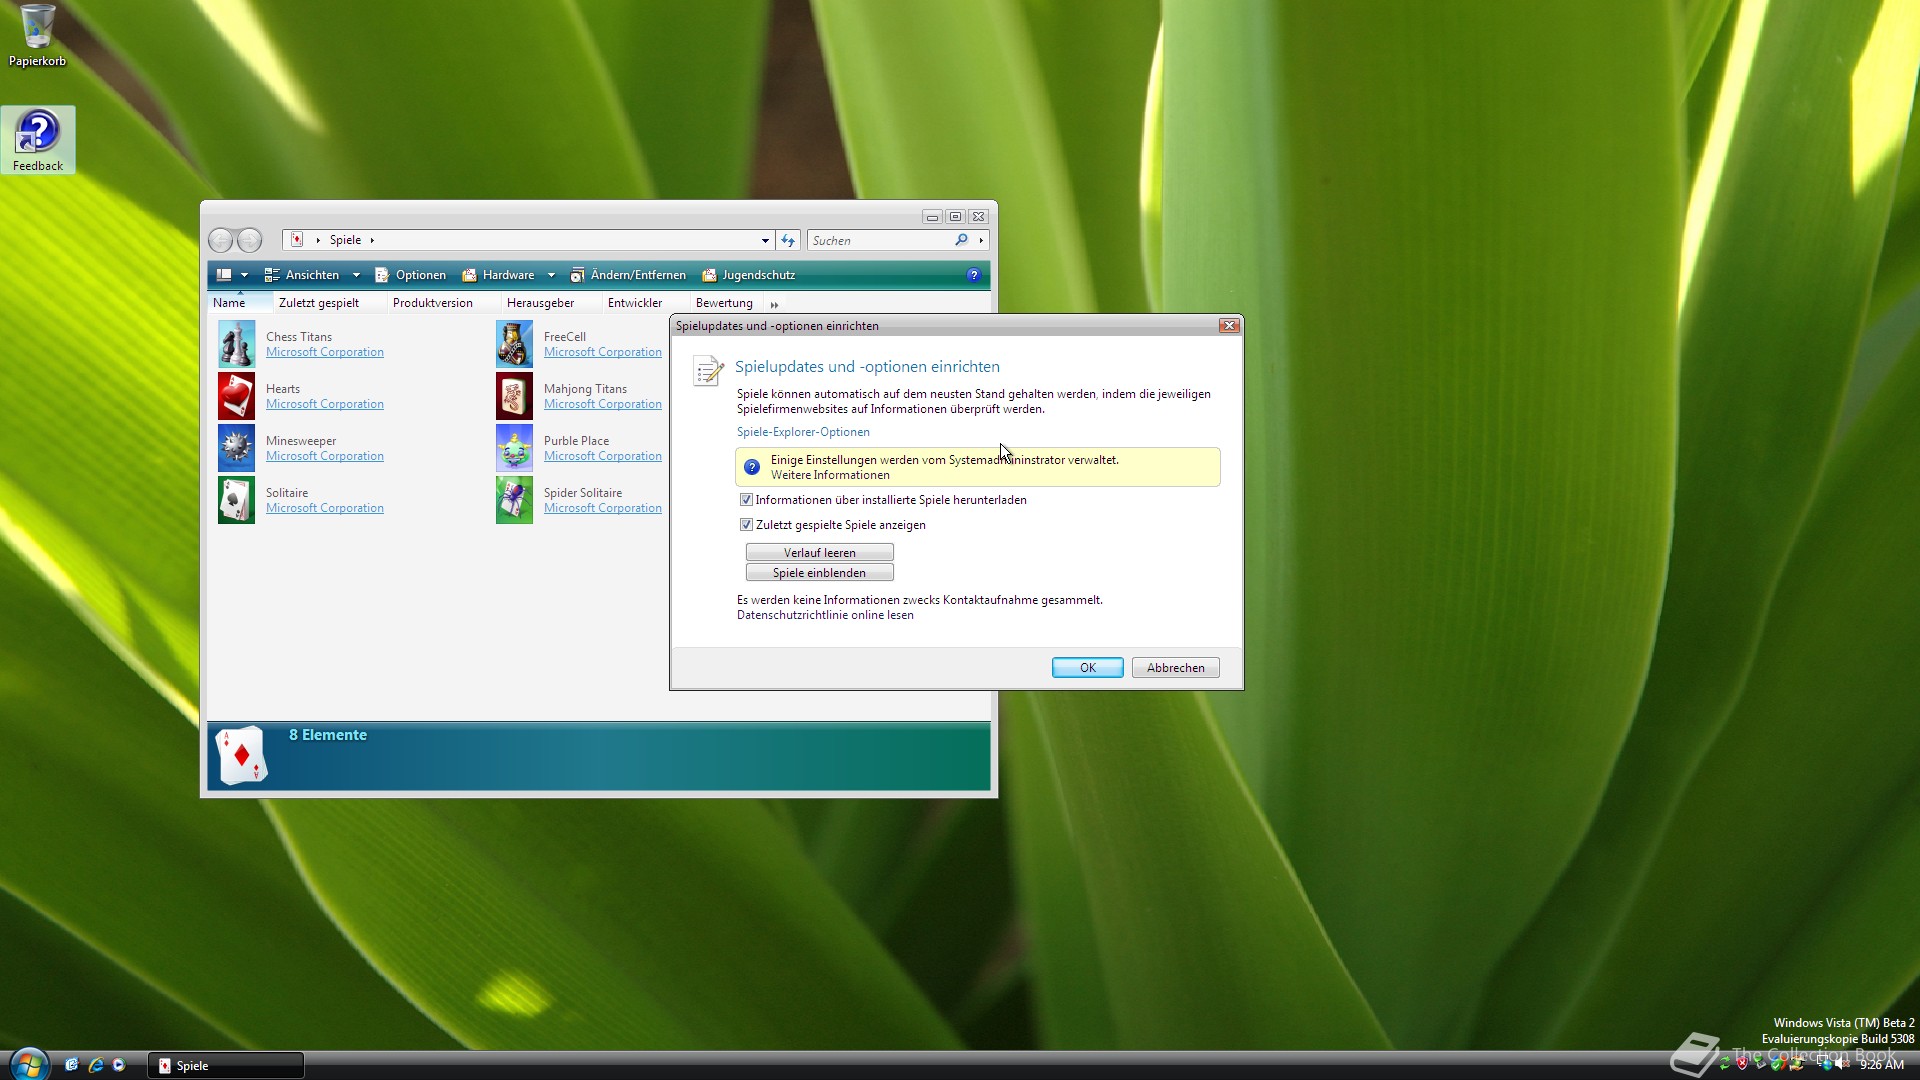Sort by Zuletzt gespielt column header
Screen dimensions: 1920x1080
(x=328, y=303)
